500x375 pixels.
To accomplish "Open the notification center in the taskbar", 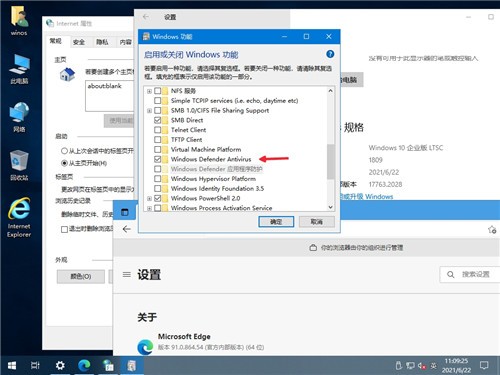I will (484, 366).
